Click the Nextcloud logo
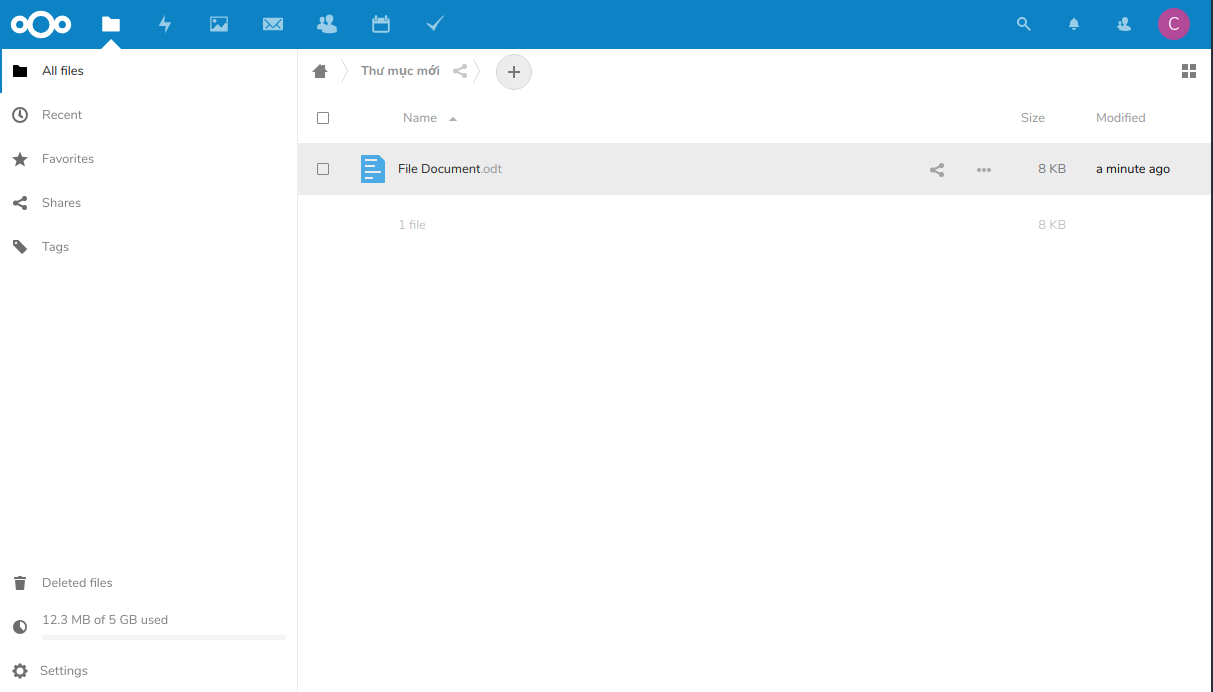The image size is (1213, 692). 41,24
